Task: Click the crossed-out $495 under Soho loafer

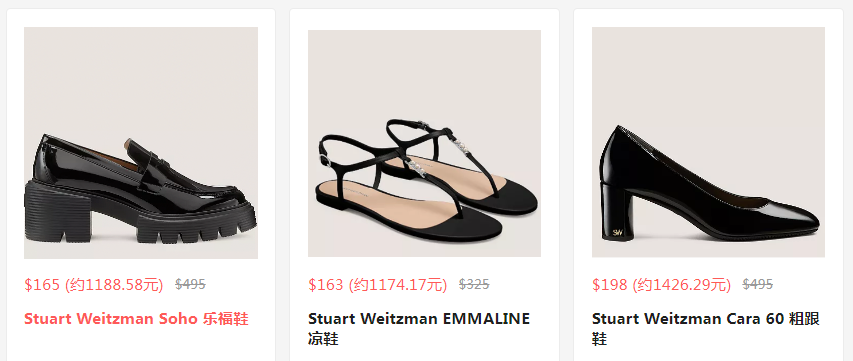Action: click(190, 284)
